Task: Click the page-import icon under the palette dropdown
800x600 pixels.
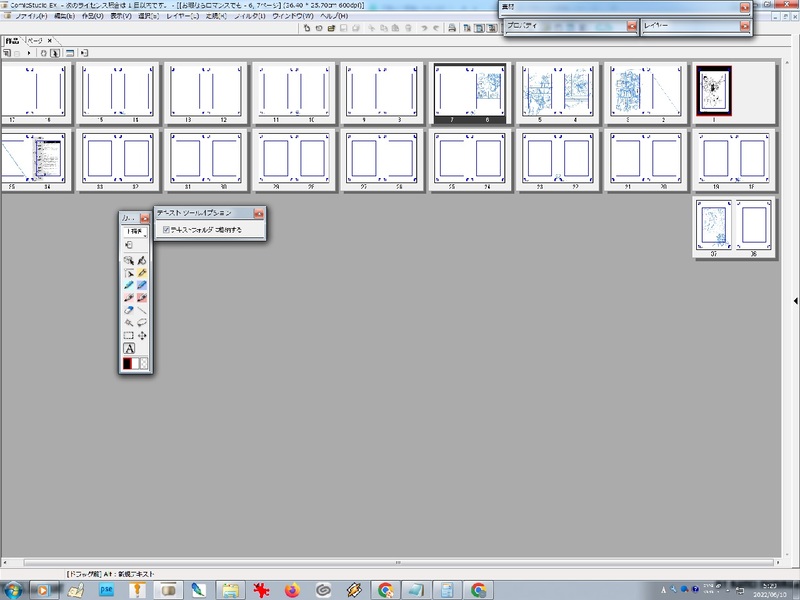Action: coord(129,245)
